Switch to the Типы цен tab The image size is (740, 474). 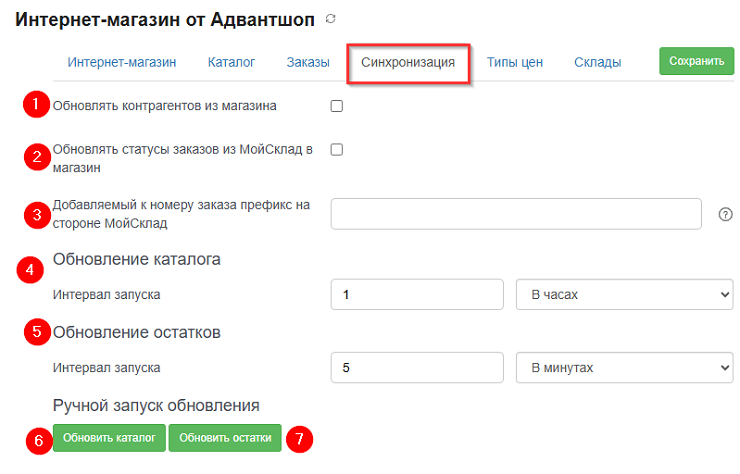514,62
